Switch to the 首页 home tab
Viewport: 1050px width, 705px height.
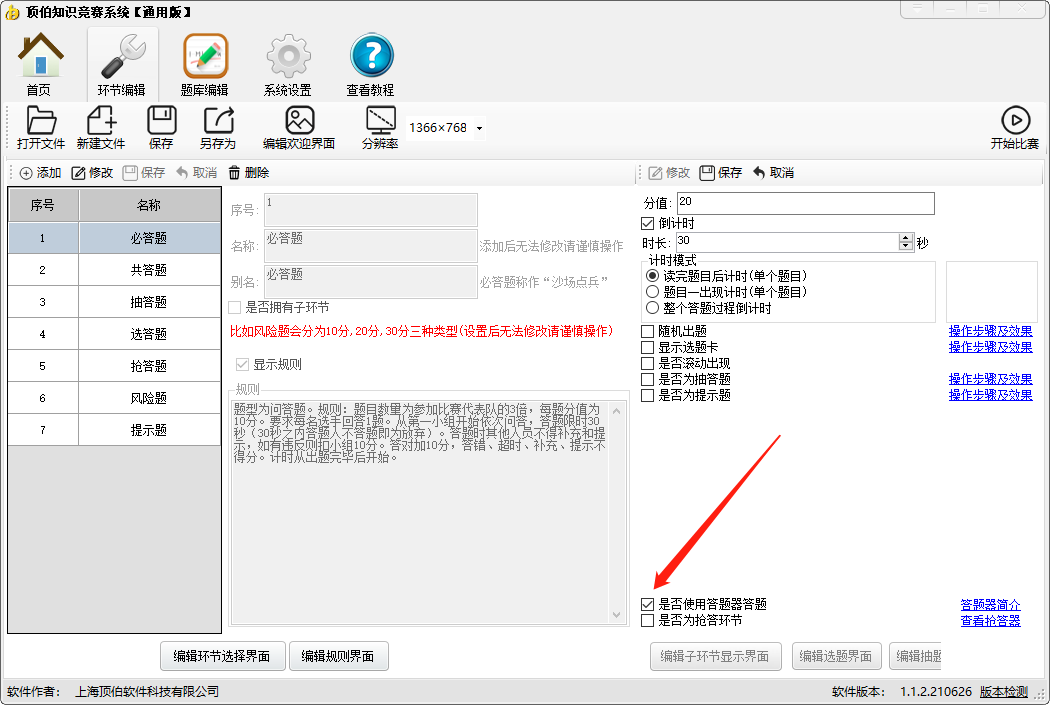click(39, 63)
